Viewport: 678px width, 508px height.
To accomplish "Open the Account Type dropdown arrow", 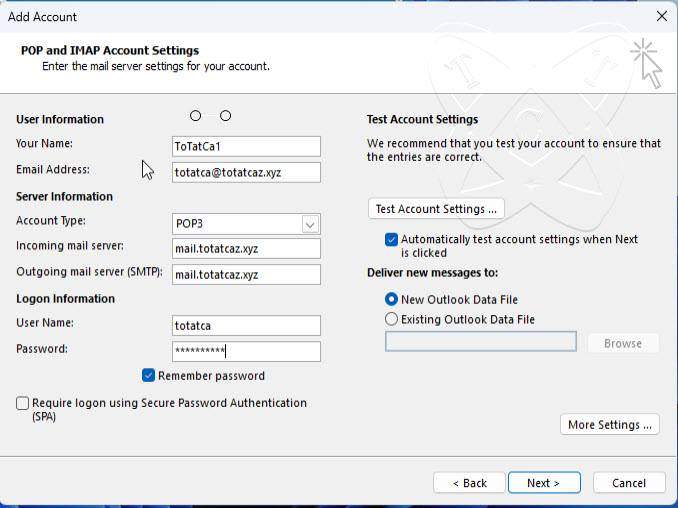I will [310, 224].
